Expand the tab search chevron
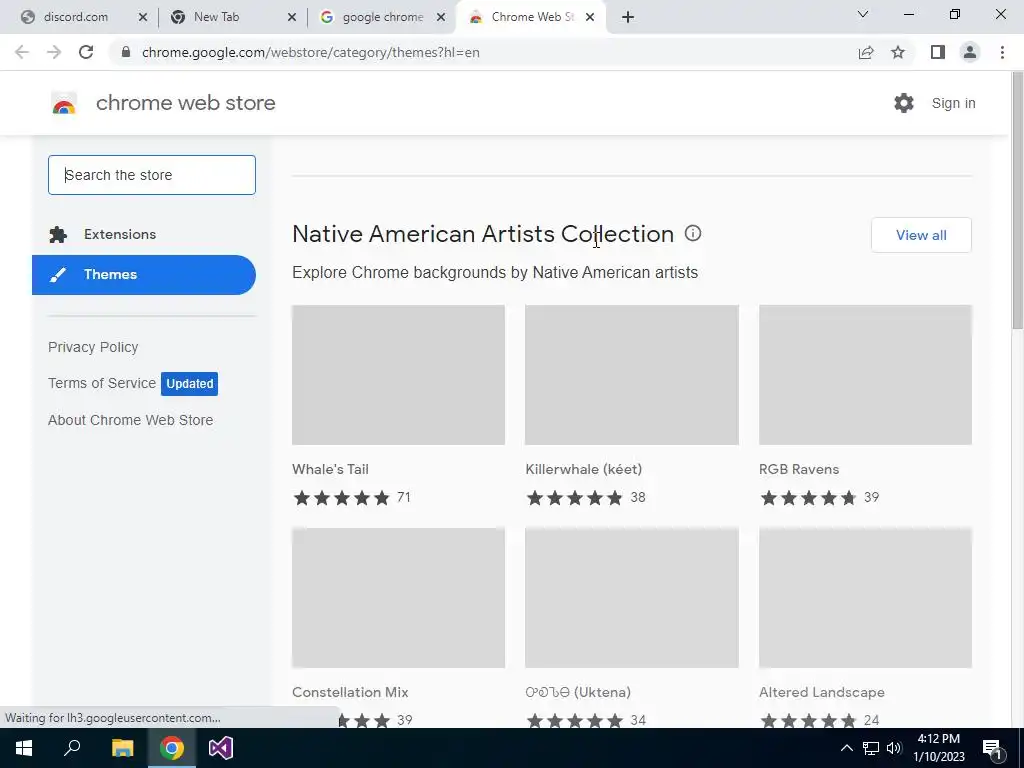The image size is (1024, 768). 863,14
